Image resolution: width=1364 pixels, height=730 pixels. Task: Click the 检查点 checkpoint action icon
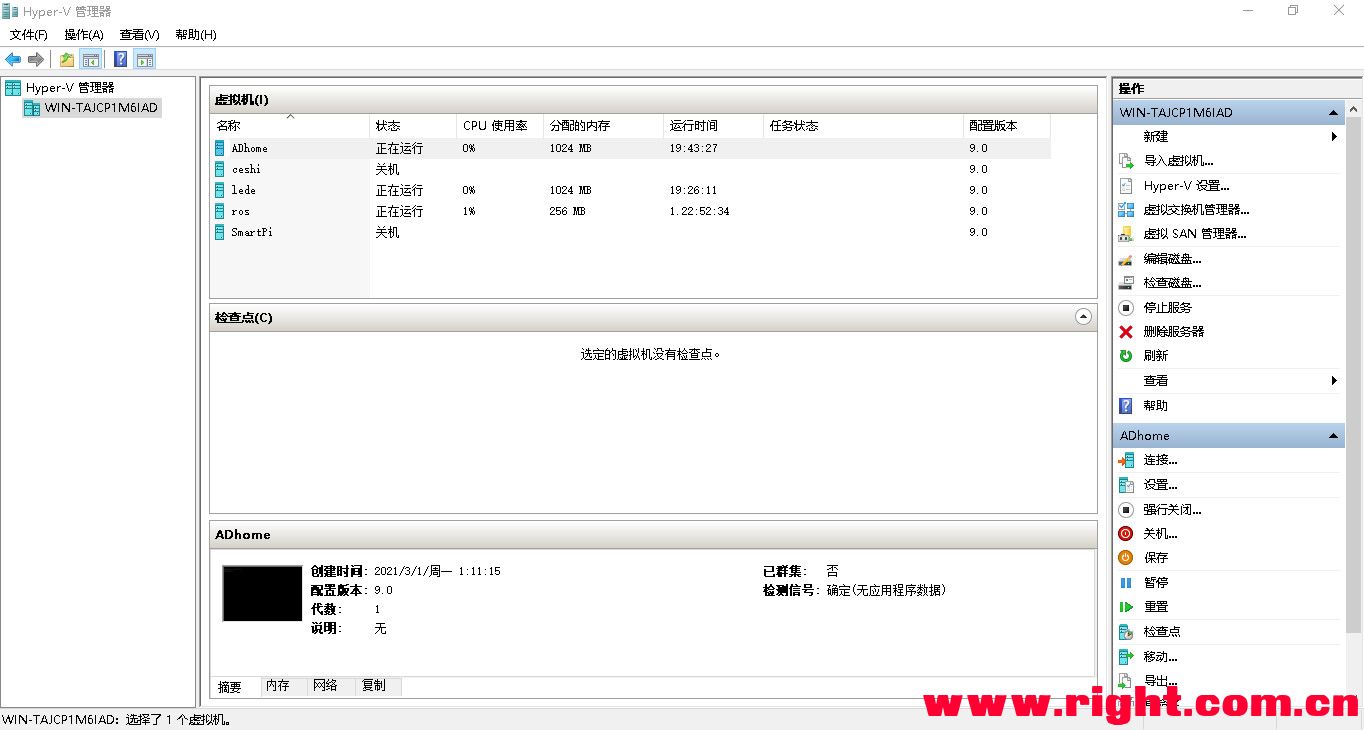(x=1126, y=632)
